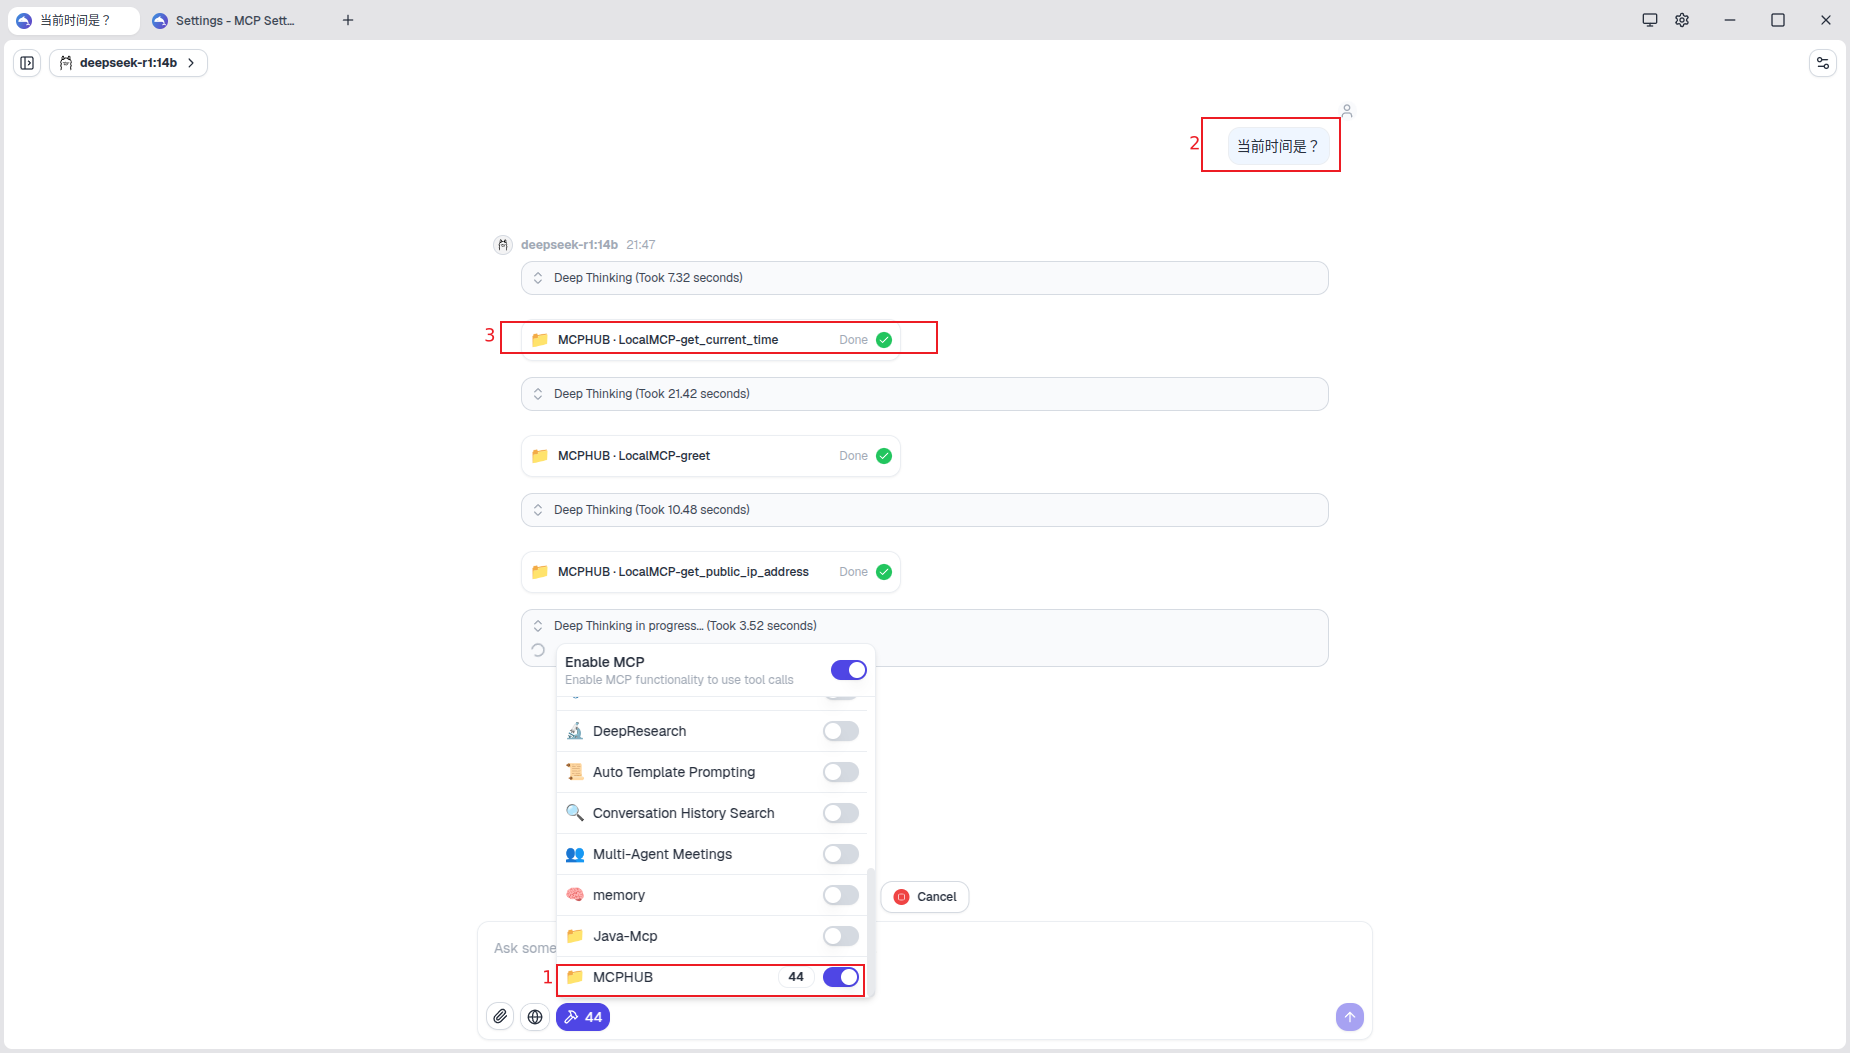Turn off the MCPHUB toggle
Screen dimensions: 1850x1053
pyautogui.click(x=840, y=977)
